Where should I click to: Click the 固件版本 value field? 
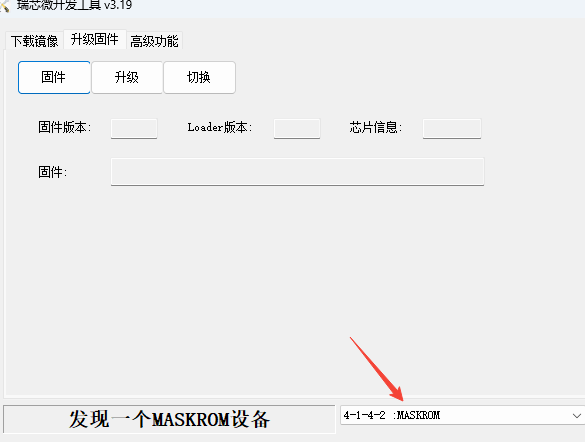pos(134,128)
